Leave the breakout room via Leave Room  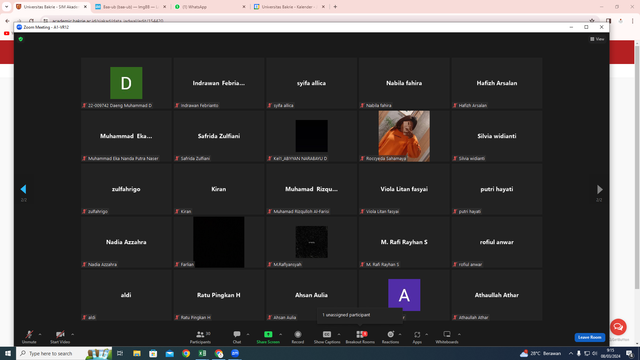590,337
